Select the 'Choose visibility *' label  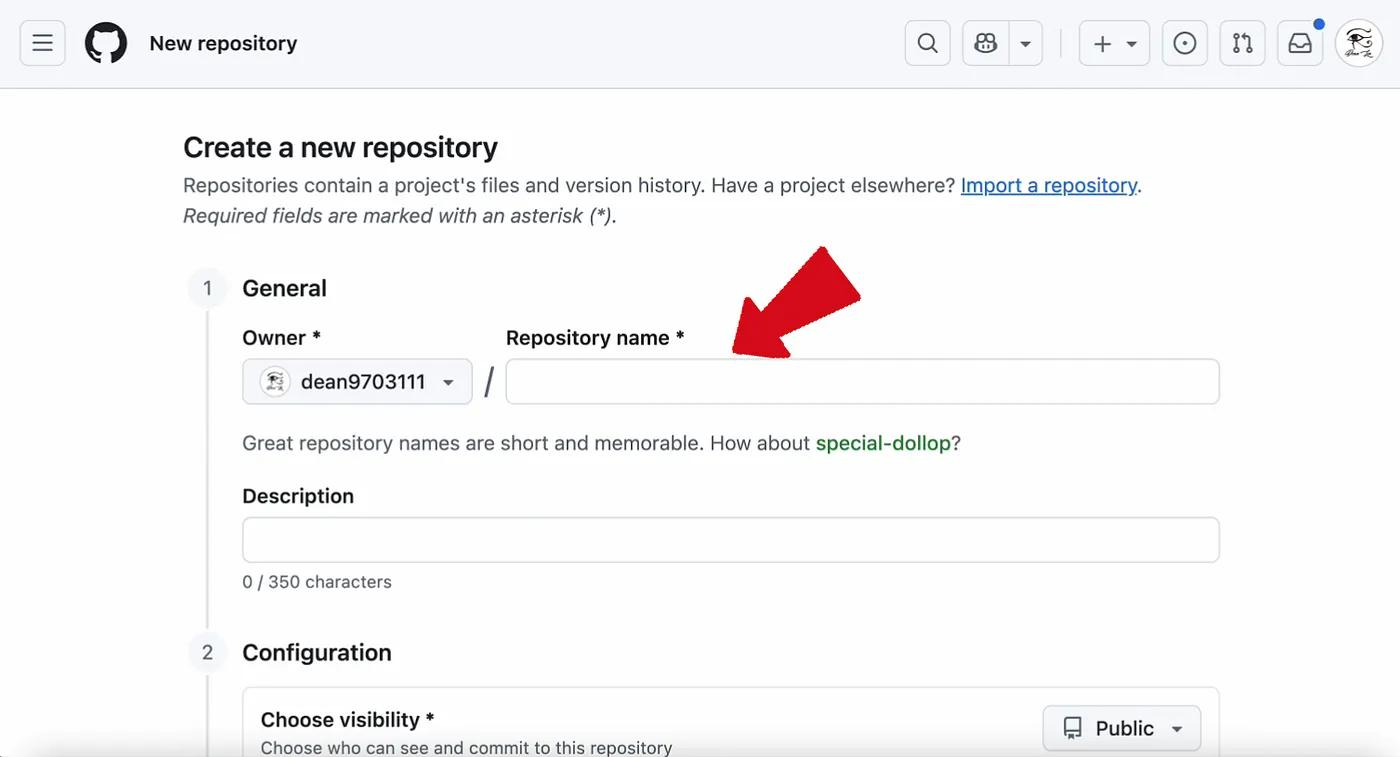pyautogui.click(x=348, y=720)
